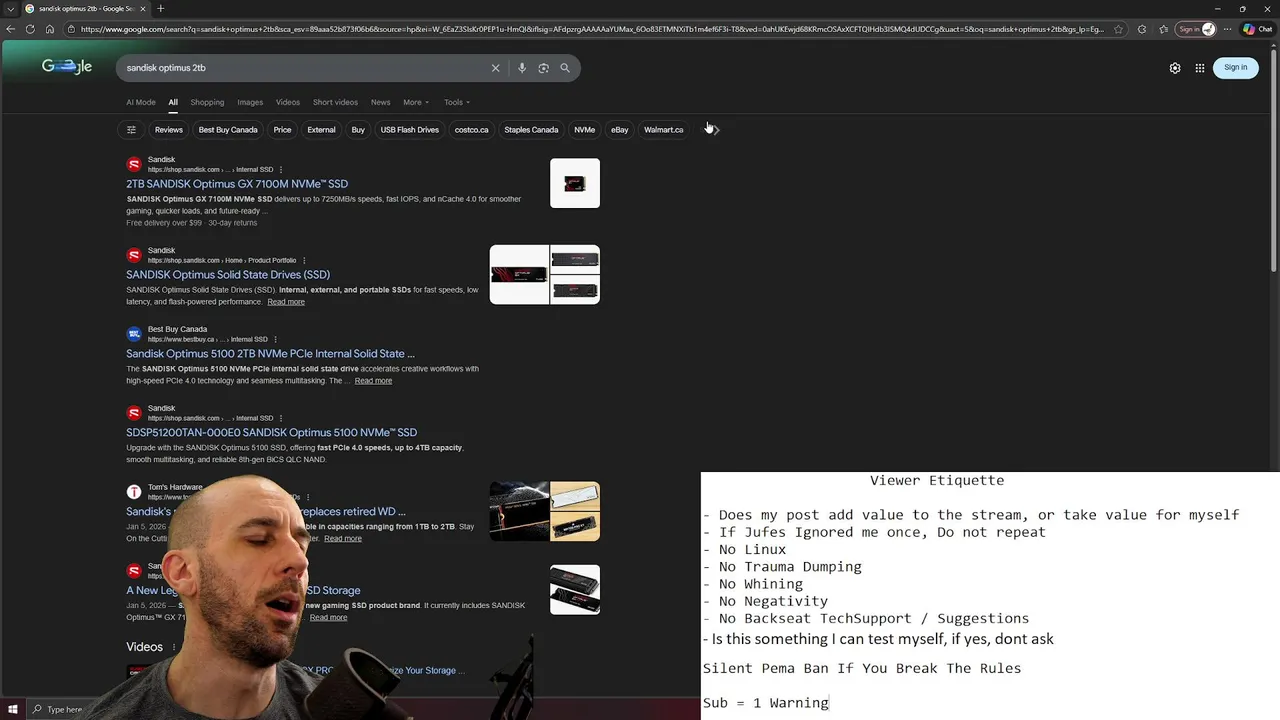This screenshot has height=720, width=1280.
Task: Apply the costco.ca filter chip
Action: pyautogui.click(x=472, y=129)
